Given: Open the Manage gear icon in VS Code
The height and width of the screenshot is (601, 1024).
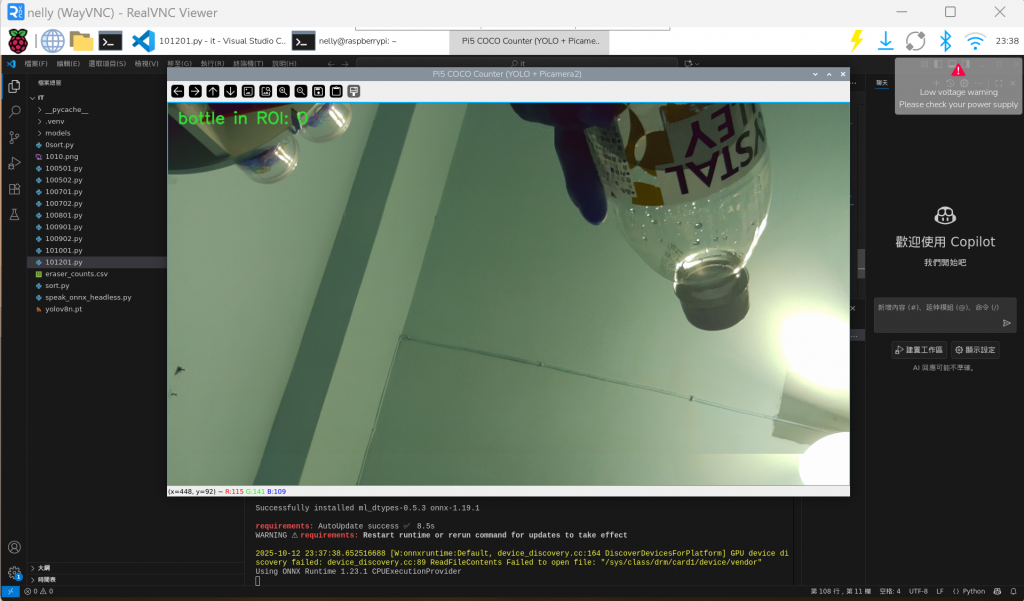Looking at the screenshot, I should (x=14, y=573).
